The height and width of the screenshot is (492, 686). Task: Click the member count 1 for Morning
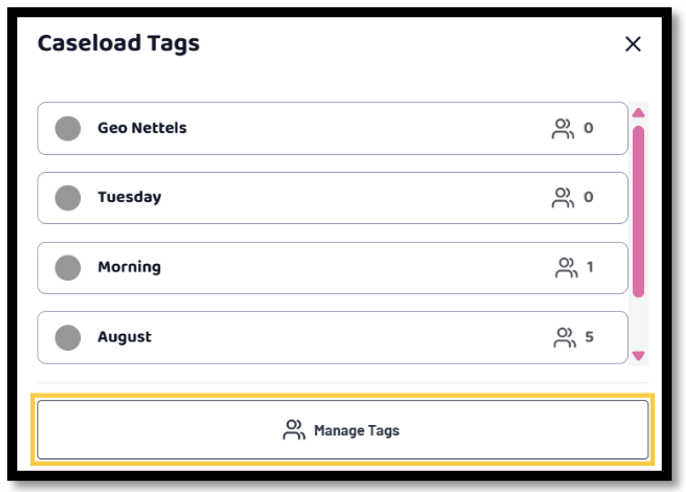(x=590, y=267)
